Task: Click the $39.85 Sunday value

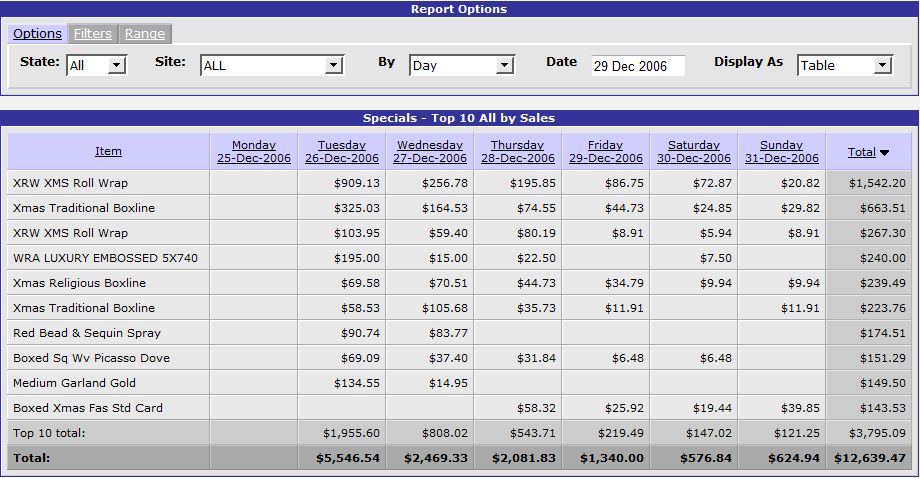Action: tap(800, 408)
